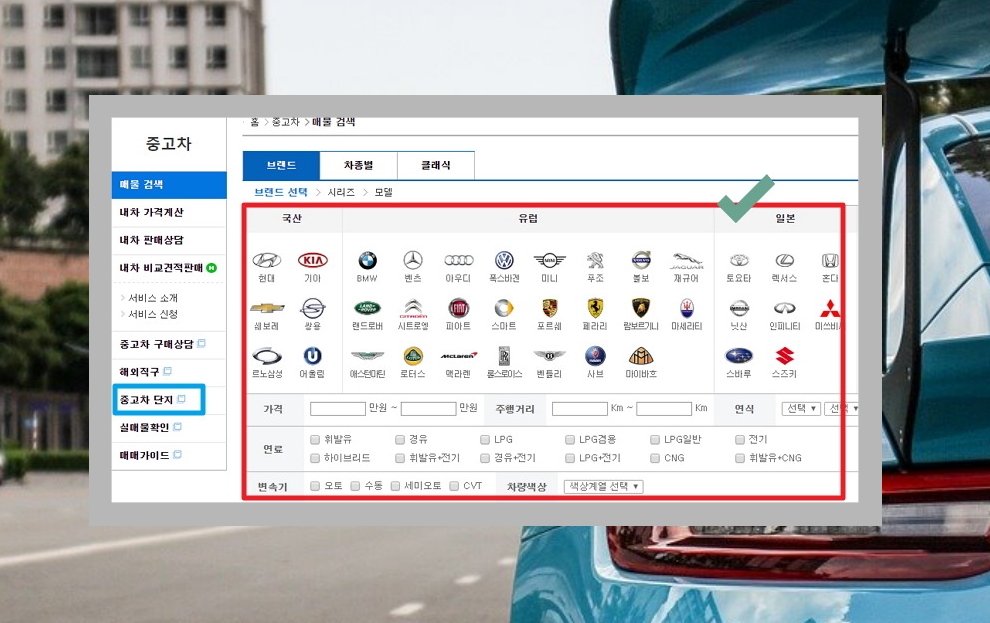The image size is (990, 623).
Task: Select the MINI (미니) logo
Action: click(x=549, y=260)
